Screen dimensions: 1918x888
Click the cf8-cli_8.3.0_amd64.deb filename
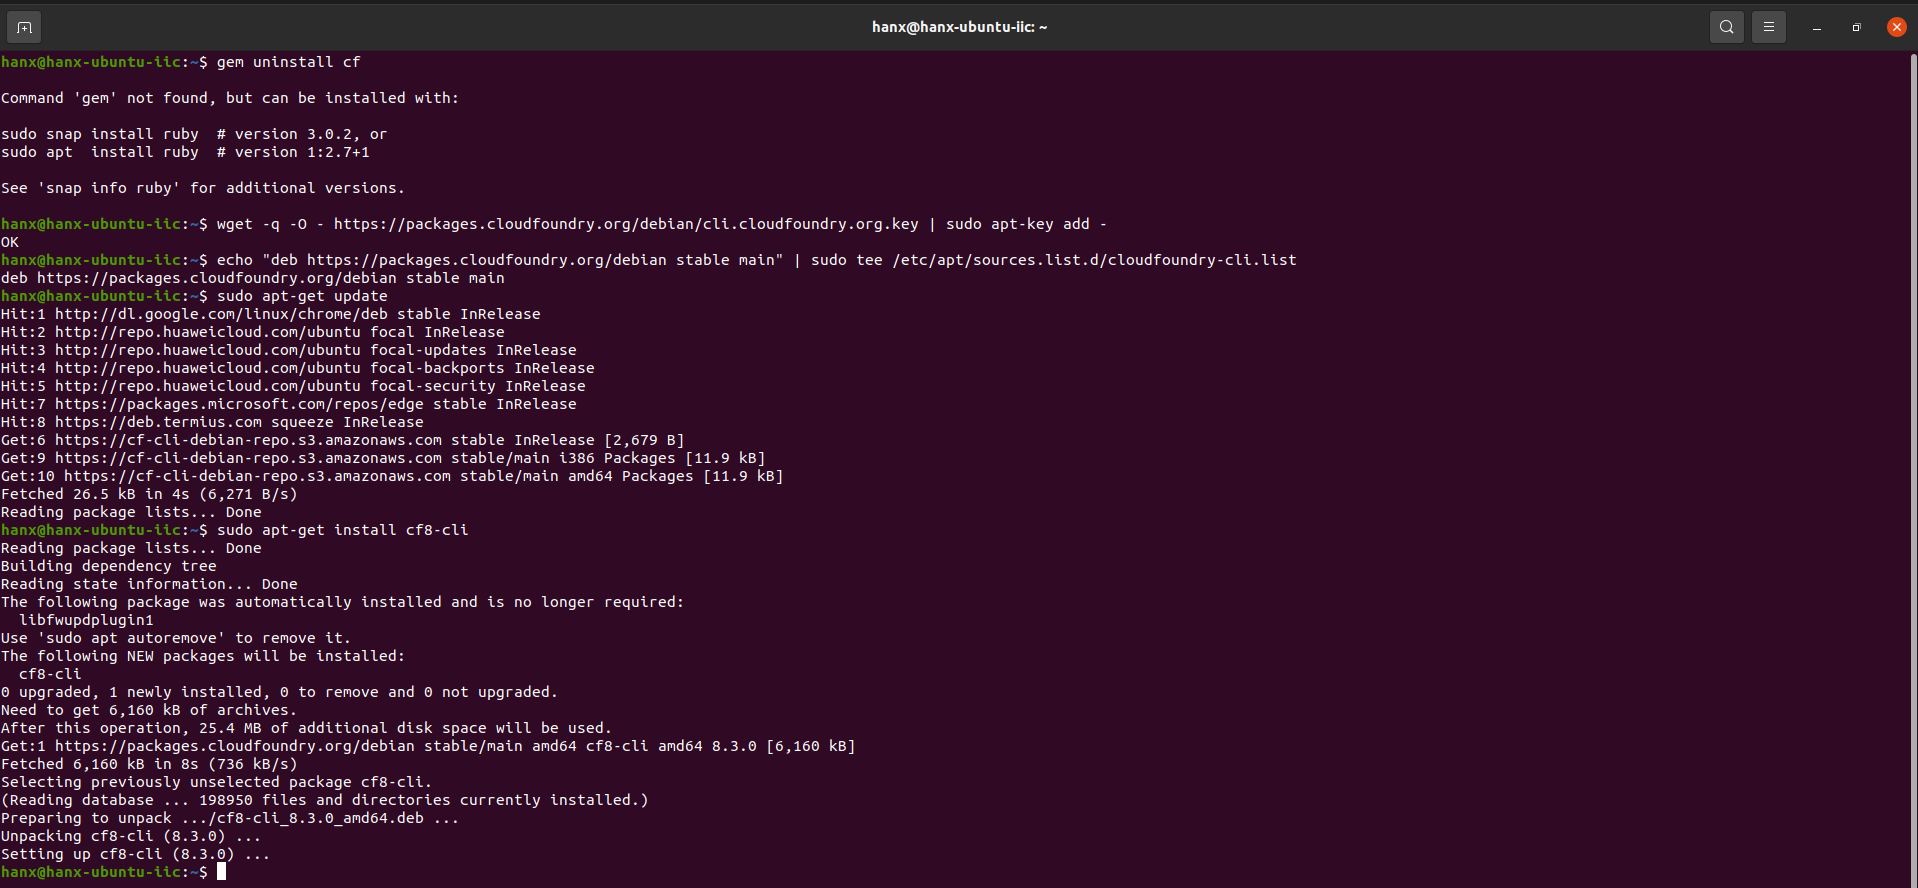pos(320,818)
